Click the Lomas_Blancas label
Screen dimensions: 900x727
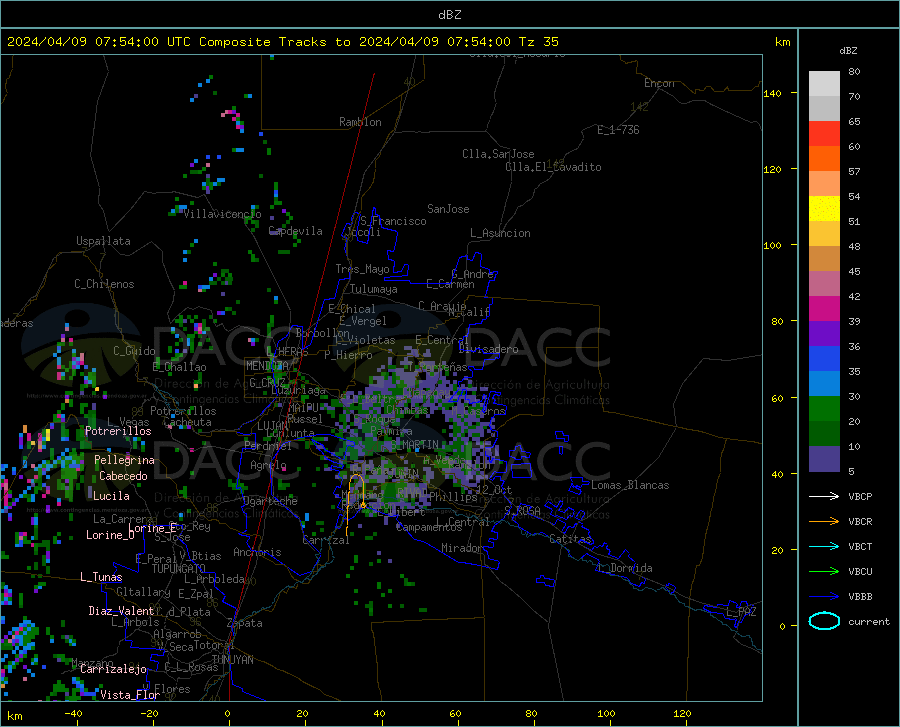click(x=630, y=485)
